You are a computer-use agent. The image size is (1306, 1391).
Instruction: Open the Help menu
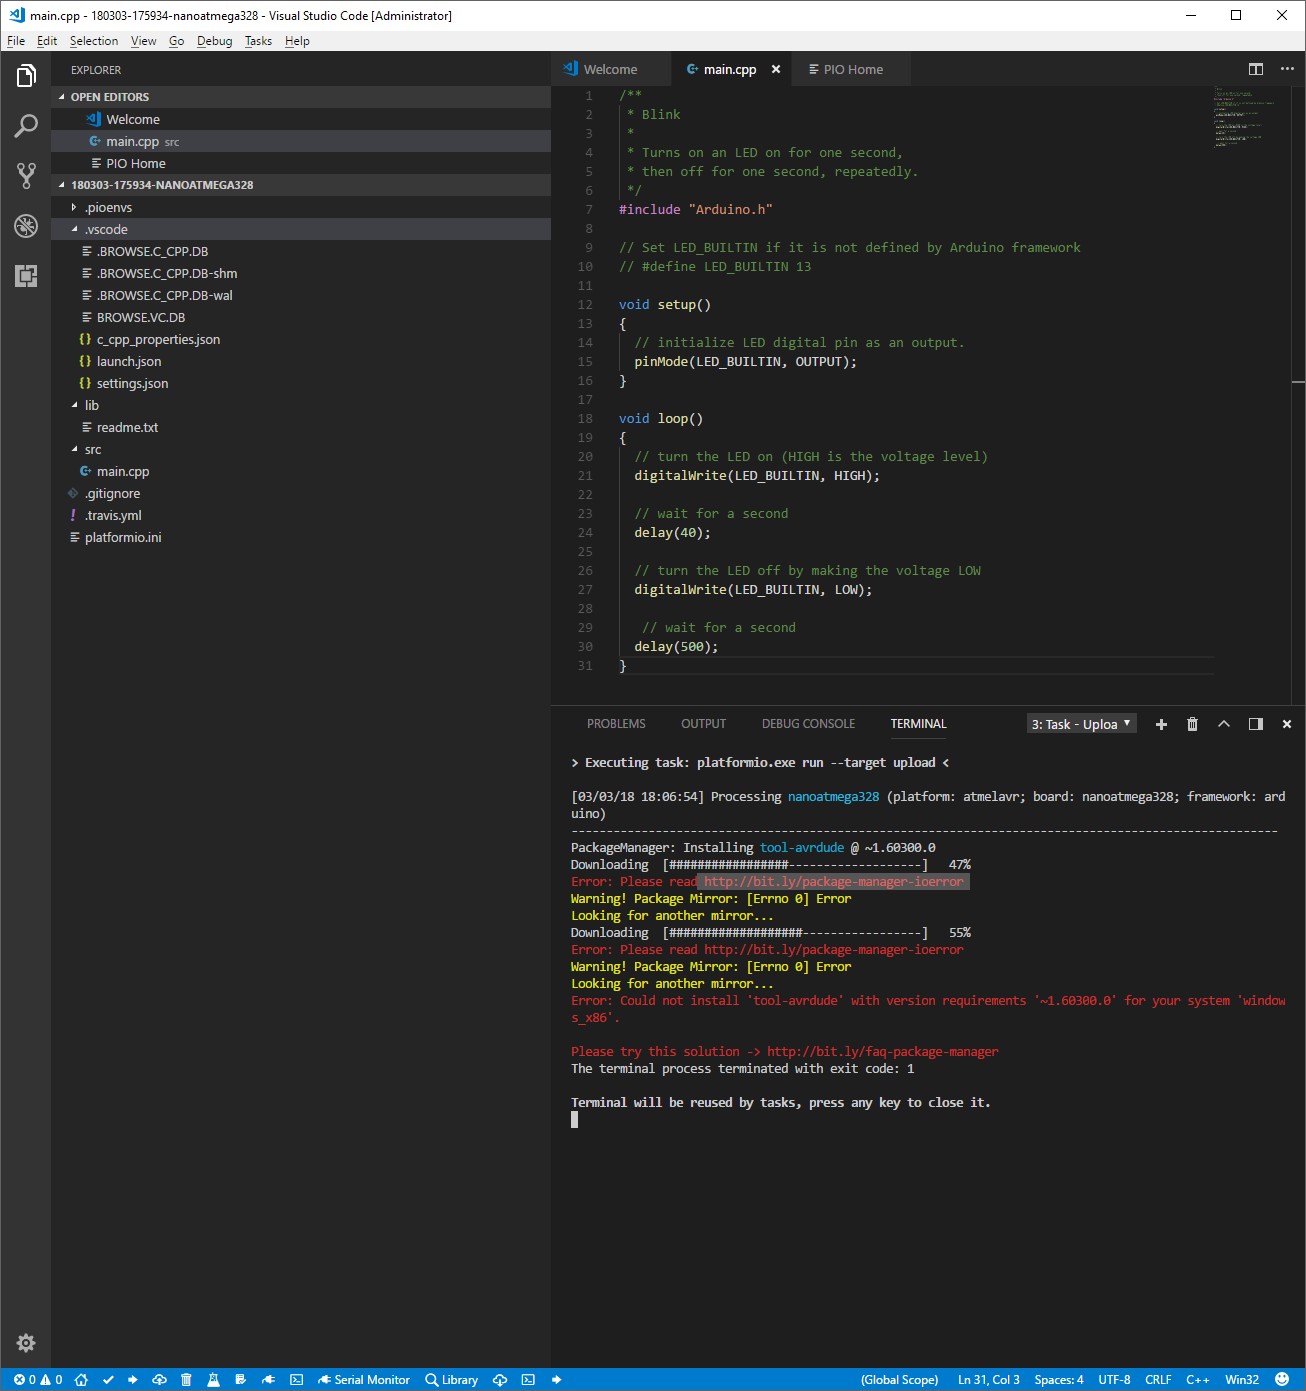click(x=297, y=41)
